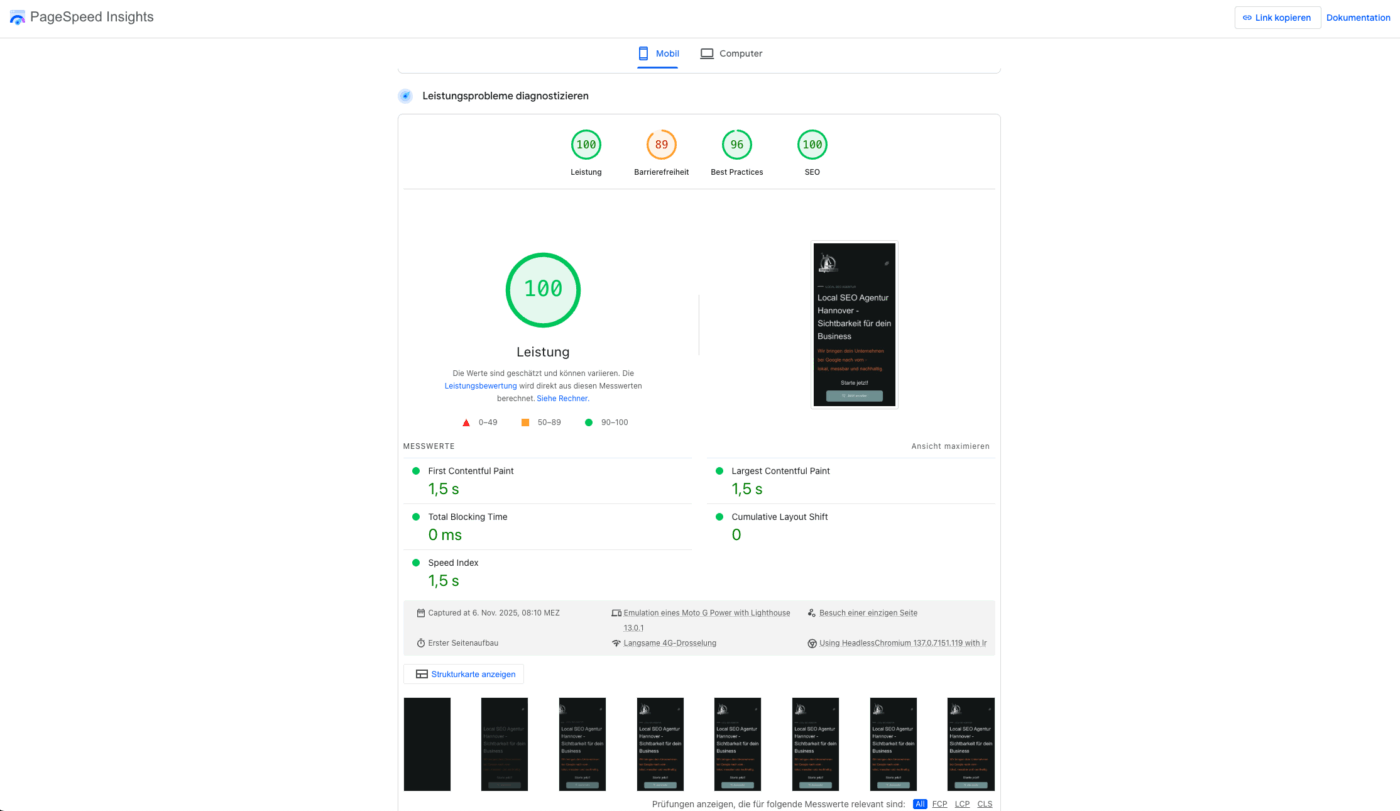Click the large mobile page screenshot preview
1400x811 pixels.
(854, 325)
